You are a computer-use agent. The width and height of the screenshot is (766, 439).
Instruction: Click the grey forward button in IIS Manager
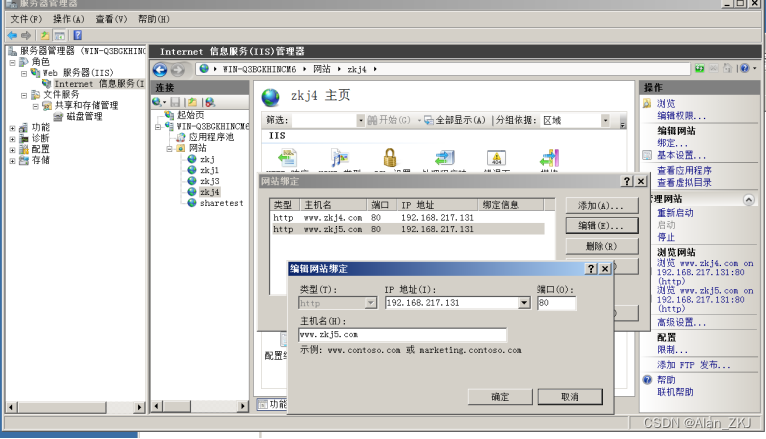pyautogui.click(x=178, y=70)
